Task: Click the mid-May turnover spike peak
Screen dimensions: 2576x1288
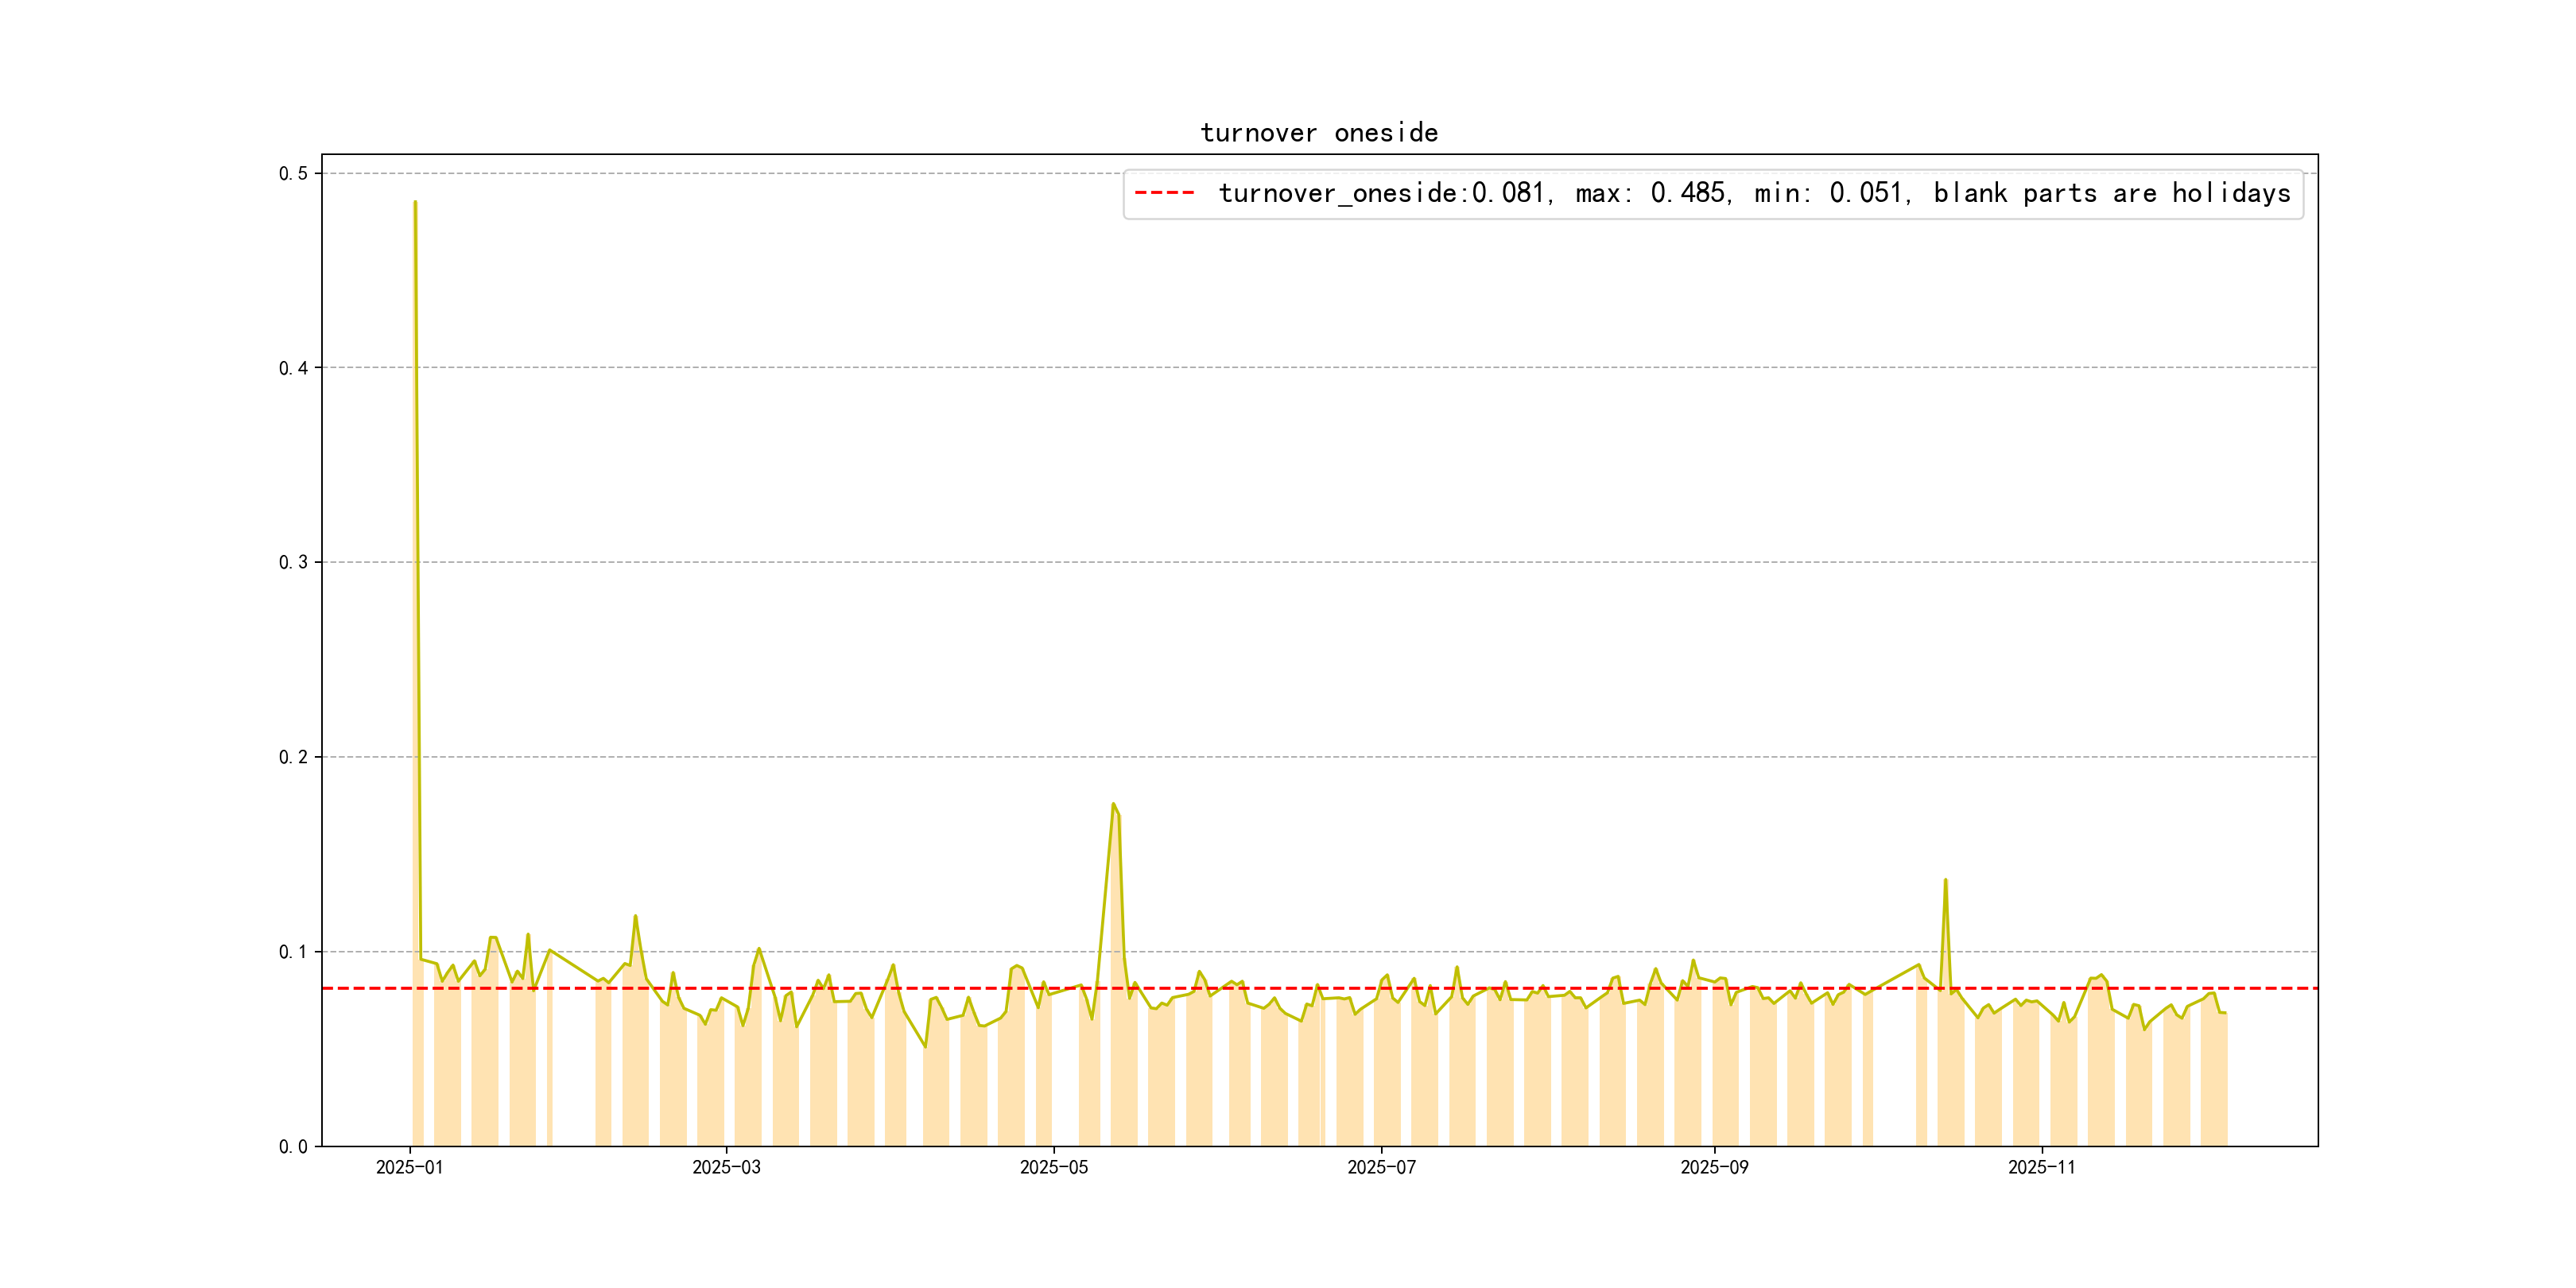Action: point(1113,804)
